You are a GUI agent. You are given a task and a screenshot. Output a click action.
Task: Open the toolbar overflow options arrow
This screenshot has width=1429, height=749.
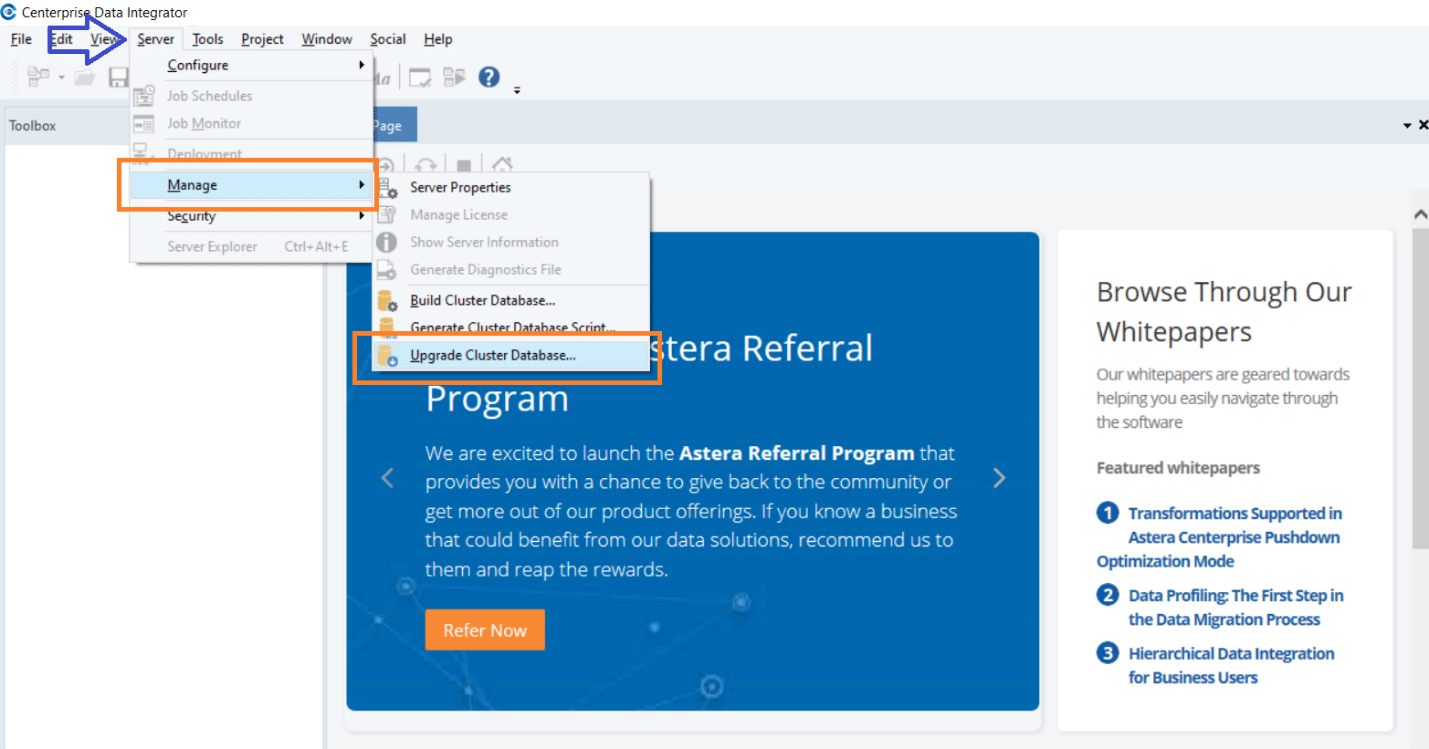tap(517, 90)
